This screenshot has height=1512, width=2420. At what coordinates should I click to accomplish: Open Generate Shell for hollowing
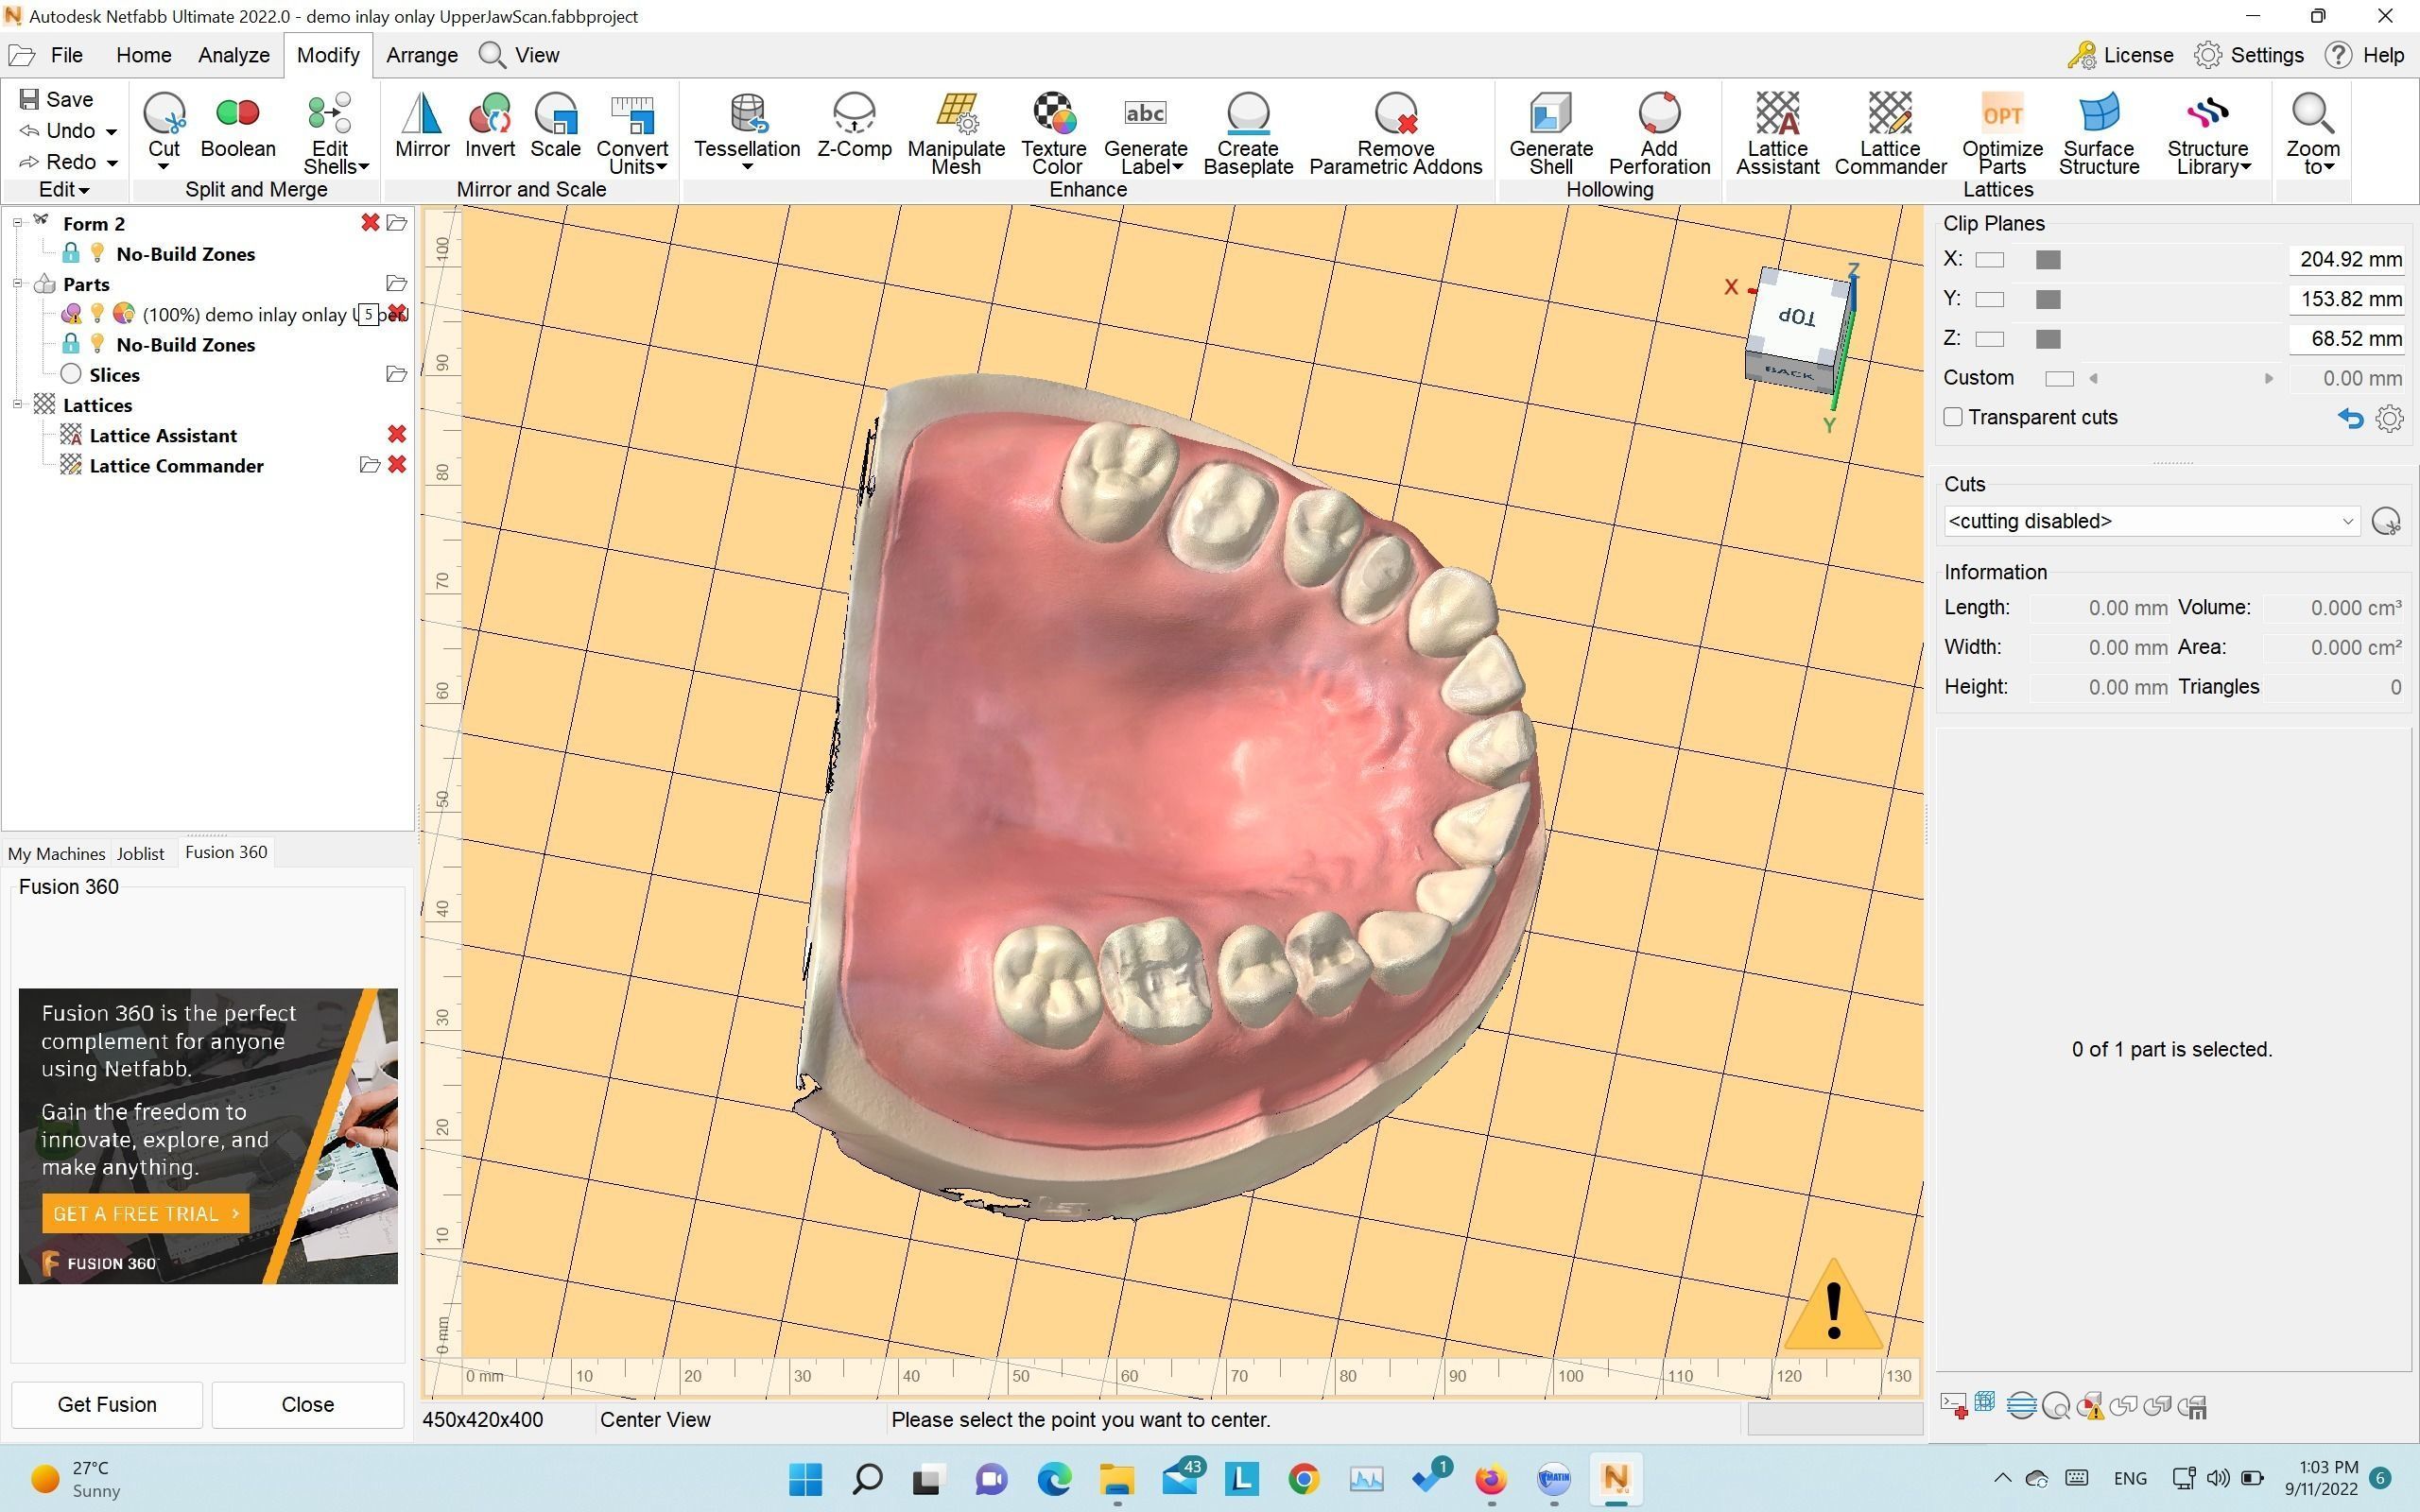coord(1551,135)
